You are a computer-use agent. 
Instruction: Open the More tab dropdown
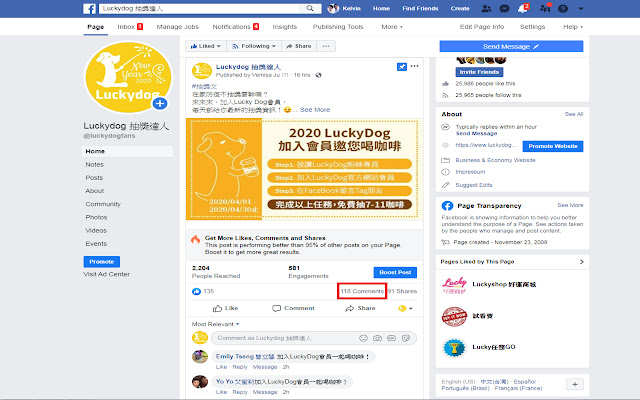(392, 27)
